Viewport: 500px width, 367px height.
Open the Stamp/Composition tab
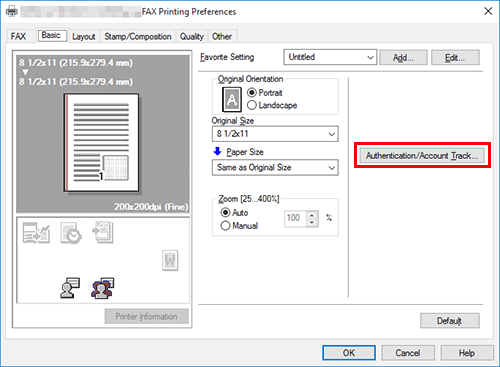(138, 36)
